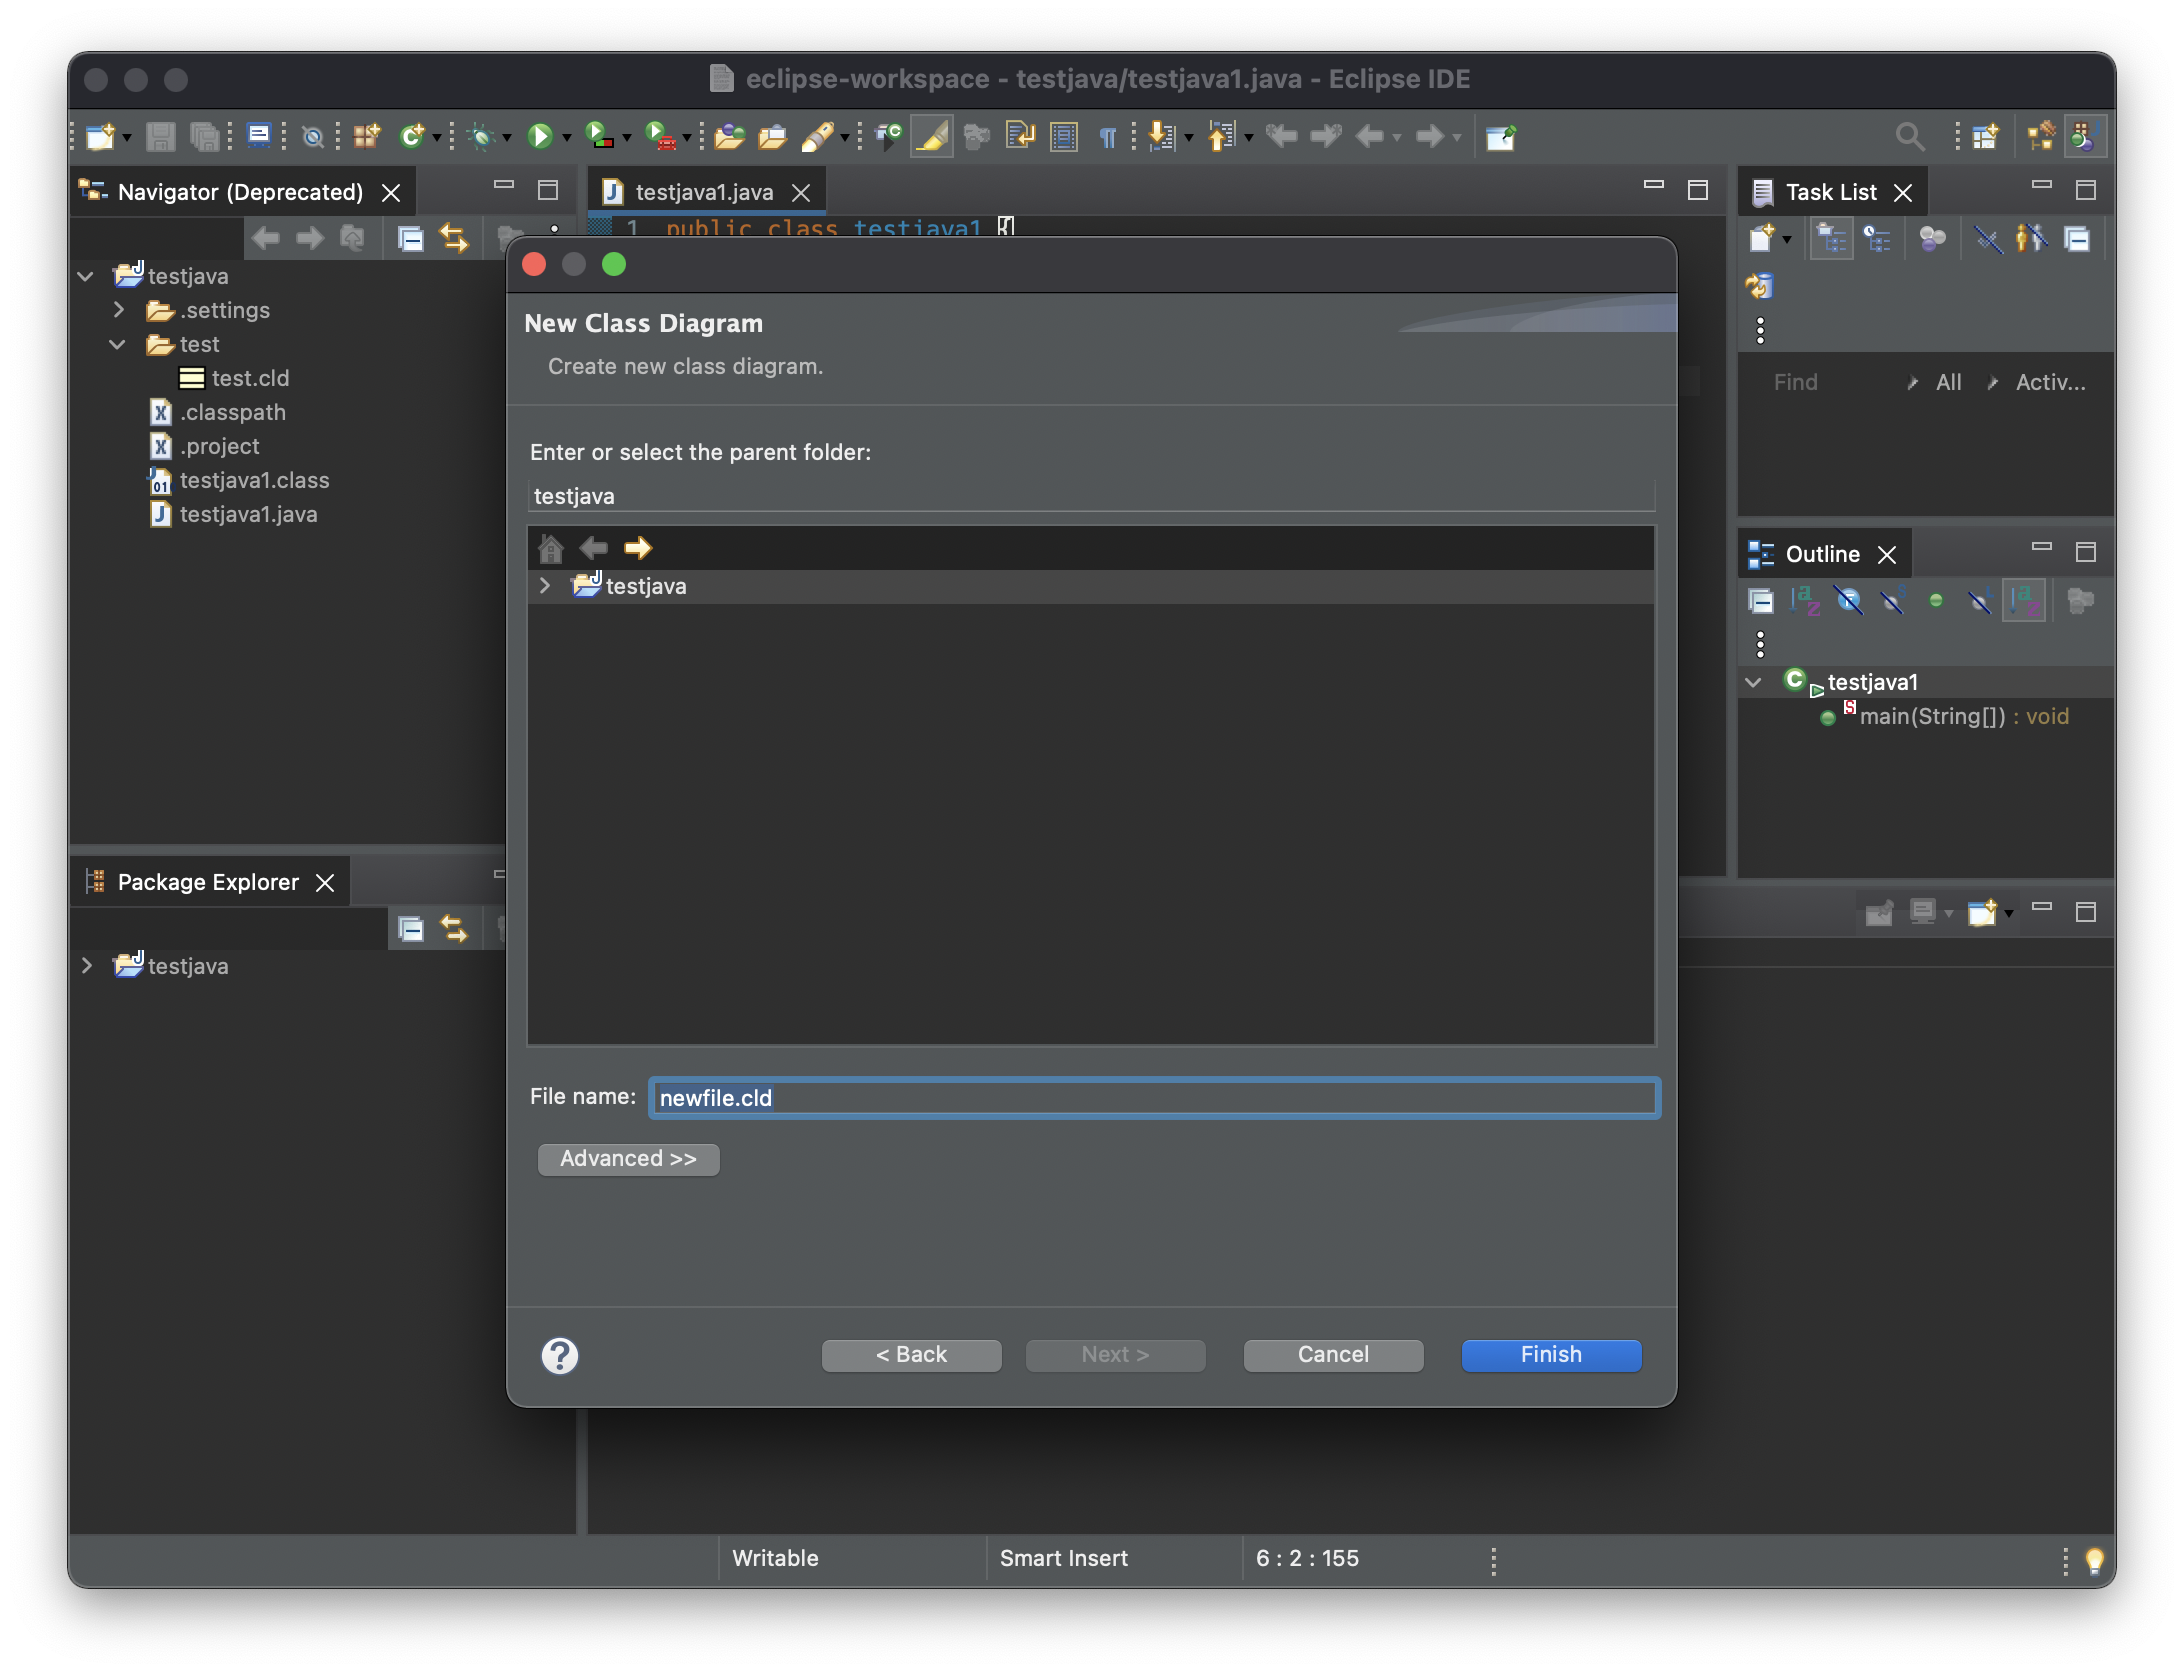
Task: Click the Finish button
Action: 1551,1355
